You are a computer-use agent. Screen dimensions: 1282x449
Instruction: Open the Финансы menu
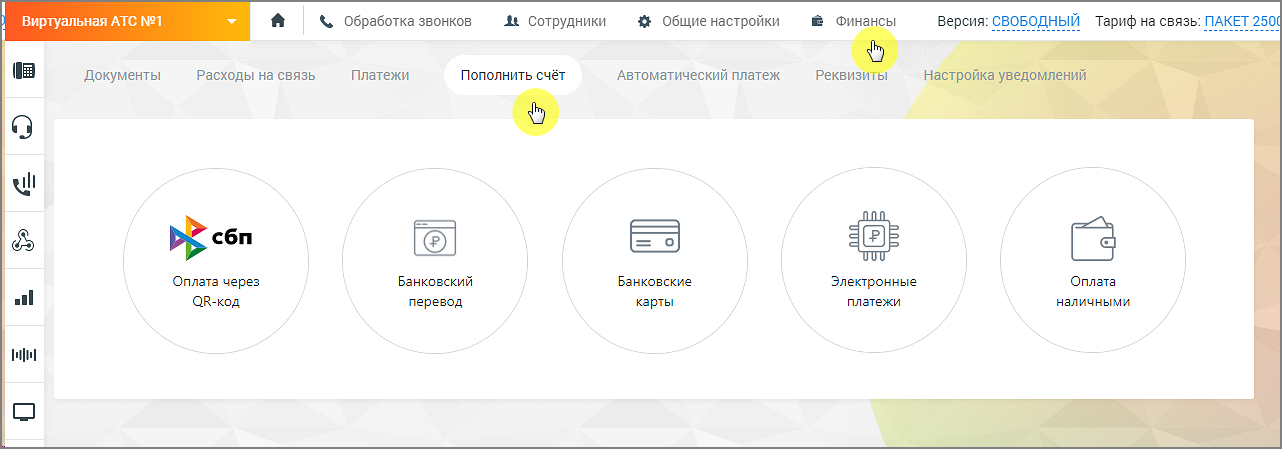(x=853, y=21)
